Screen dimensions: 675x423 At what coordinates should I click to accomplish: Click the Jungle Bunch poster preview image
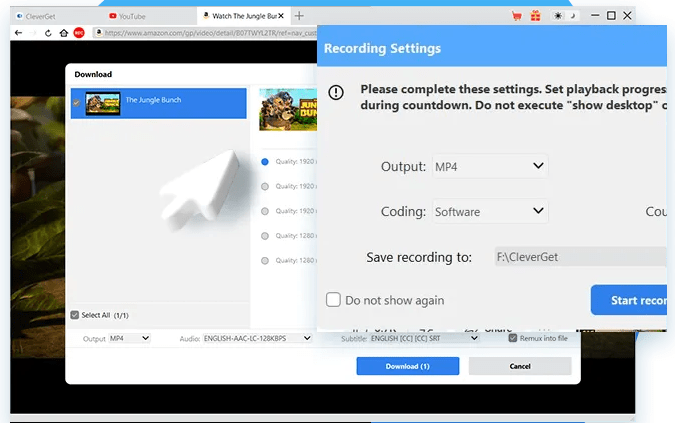(288, 110)
